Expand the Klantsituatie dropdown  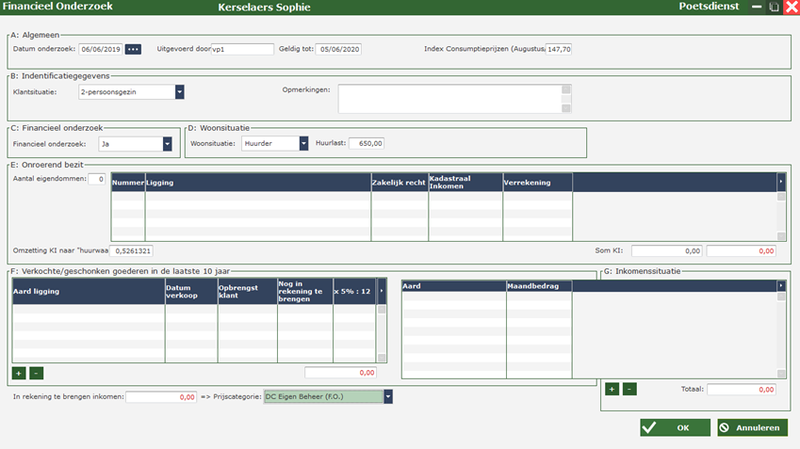click(180, 92)
